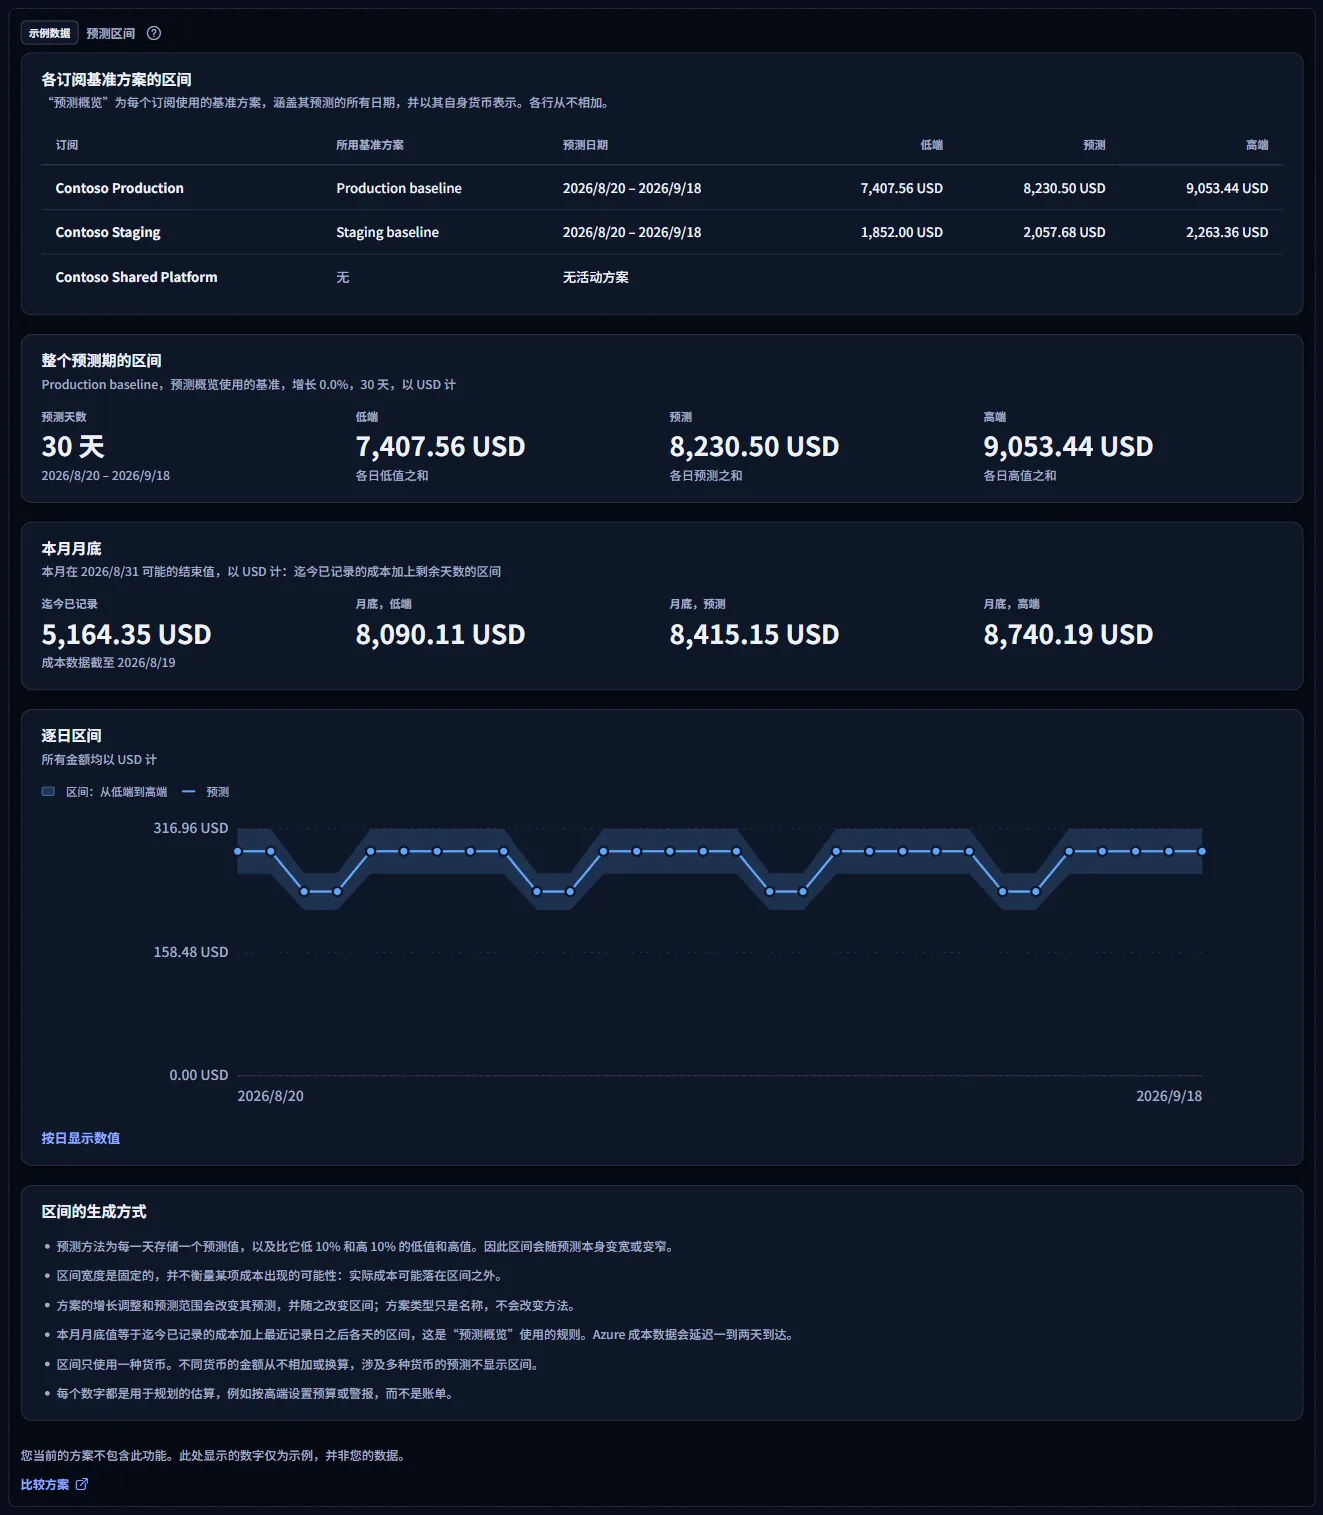Screen dimensions: 1323x1515
Task: Click the 逐日区间 section heading
Action: [71, 735]
